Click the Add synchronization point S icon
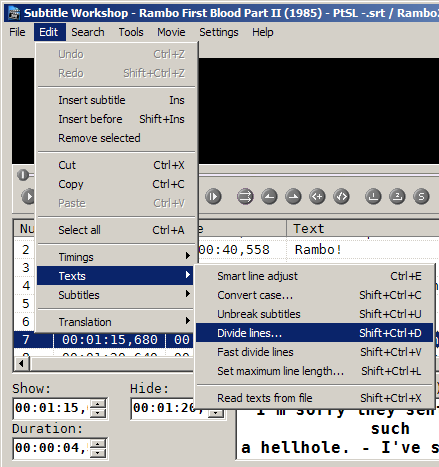The width and height of the screenshot is (439, 467). click(x=421, y=196)
